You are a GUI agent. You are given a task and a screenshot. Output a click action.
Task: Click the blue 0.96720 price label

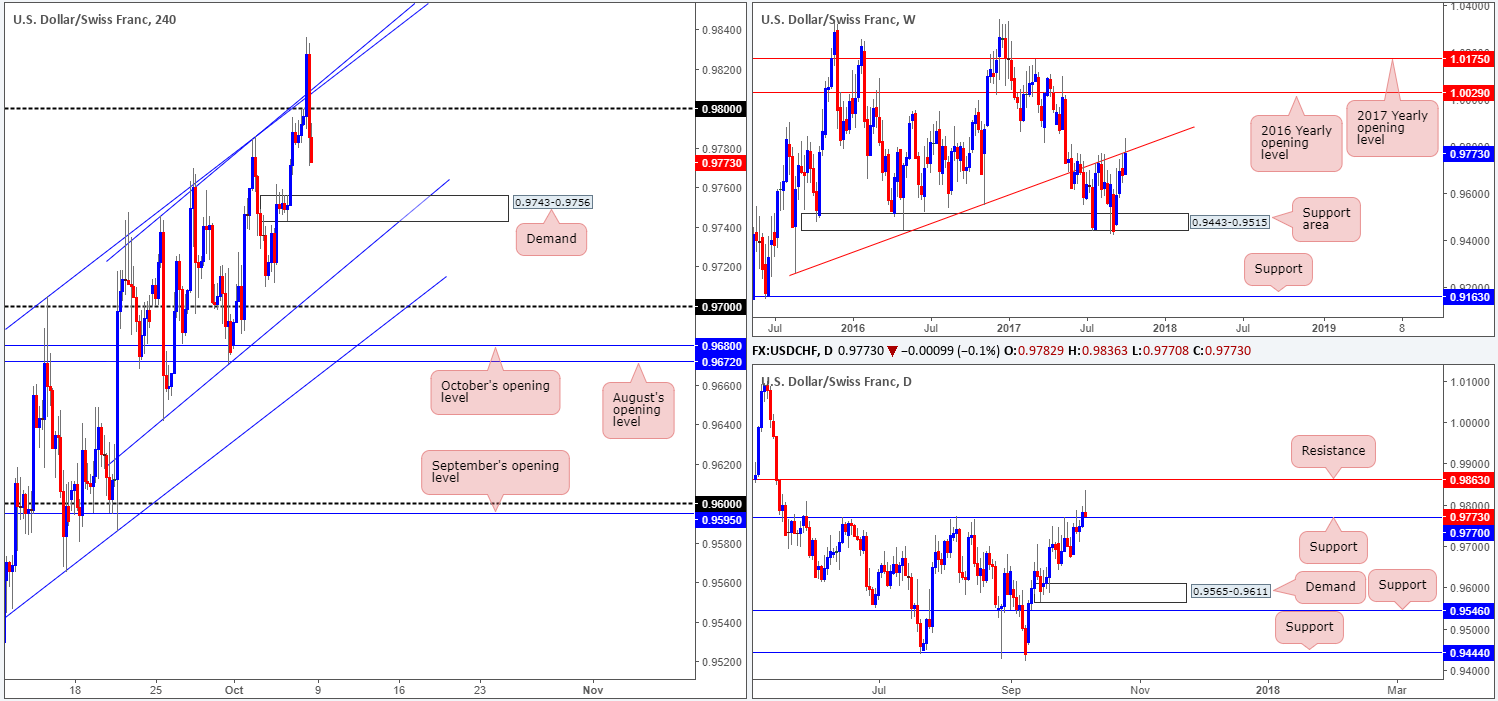(x=721, y=360)
